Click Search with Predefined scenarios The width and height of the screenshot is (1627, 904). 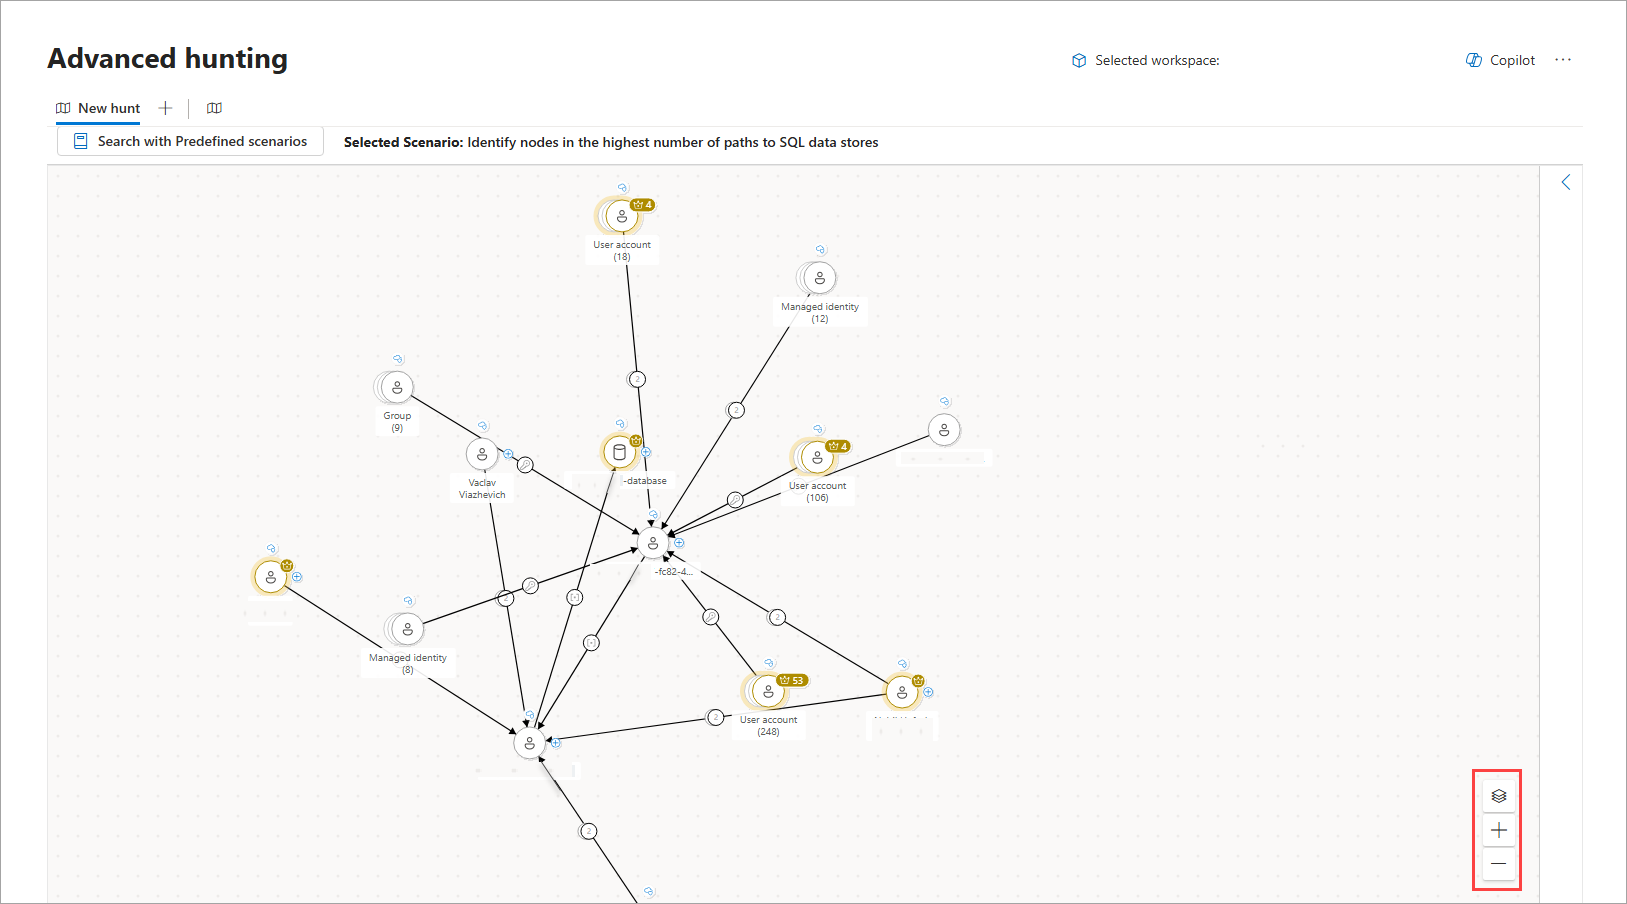tap(190, 141)
